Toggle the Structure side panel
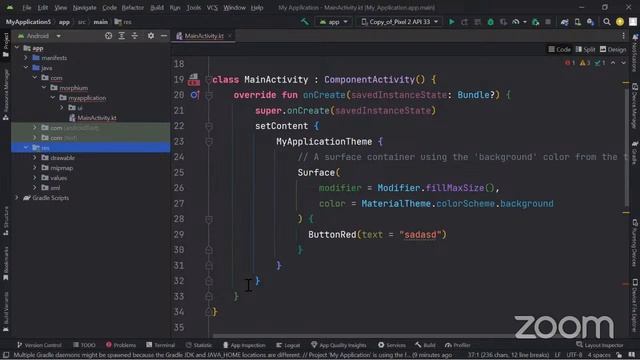 [x=6, y=221]
